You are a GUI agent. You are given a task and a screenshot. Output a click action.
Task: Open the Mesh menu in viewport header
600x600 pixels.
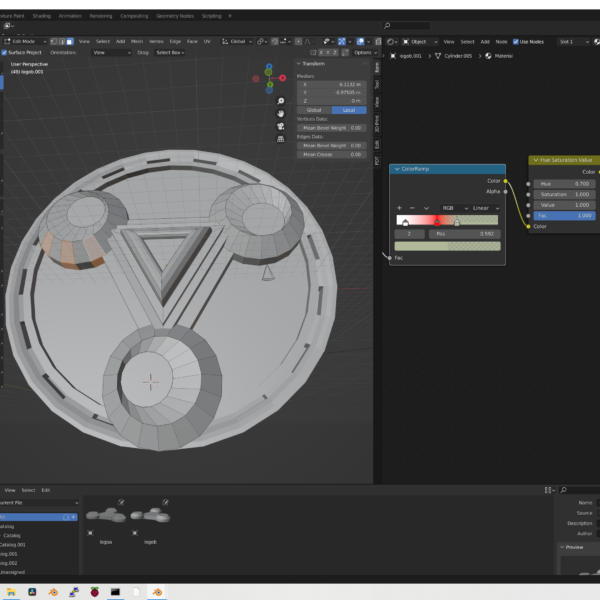click(x=137, y=42)
